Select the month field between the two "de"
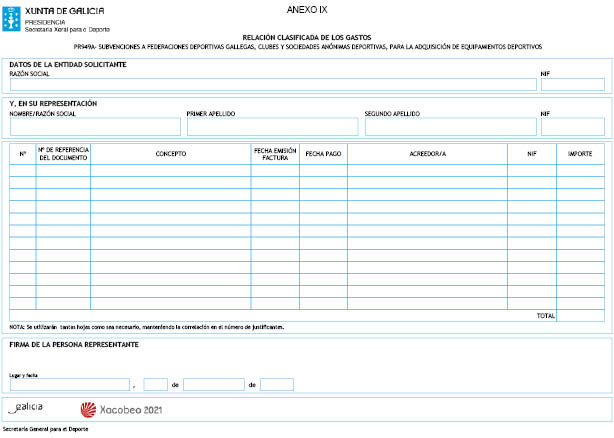 point(213,384)
